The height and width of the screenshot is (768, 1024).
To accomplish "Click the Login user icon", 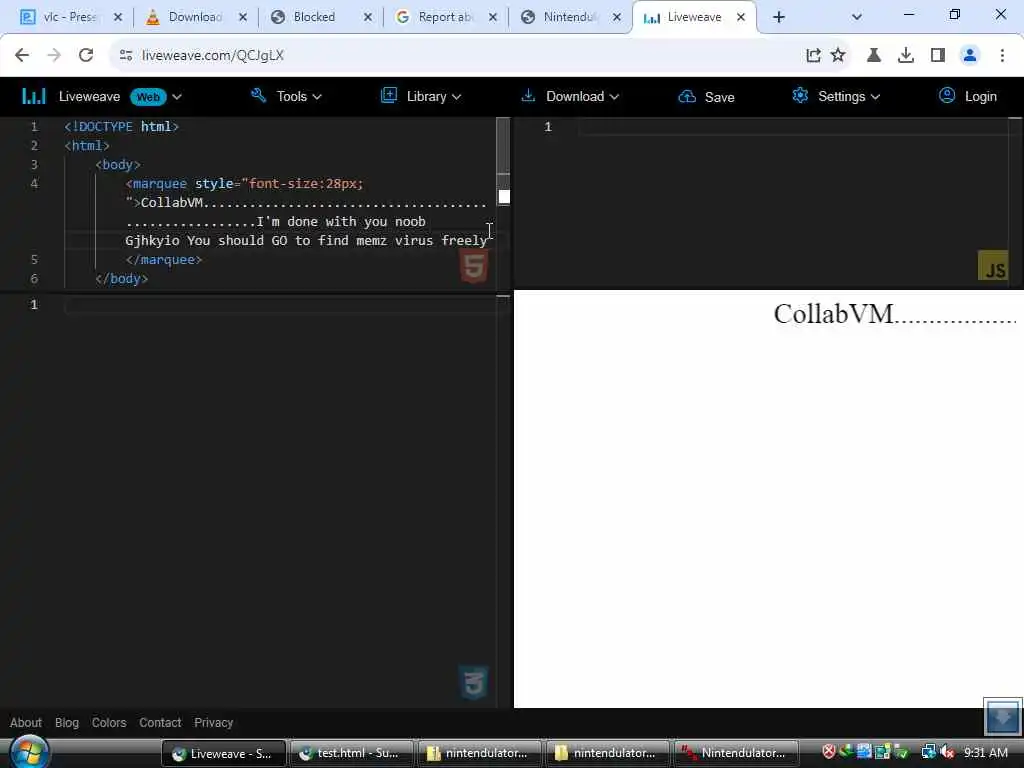I will [x=947, y=96].
